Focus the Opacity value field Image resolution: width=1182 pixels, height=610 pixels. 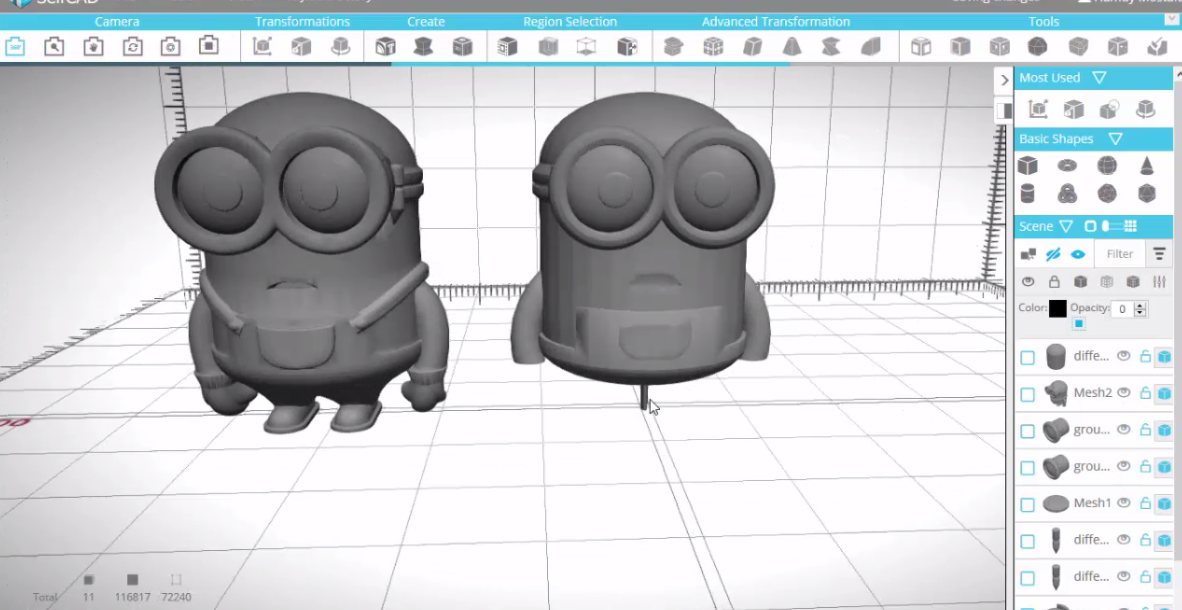[1122, 308]
